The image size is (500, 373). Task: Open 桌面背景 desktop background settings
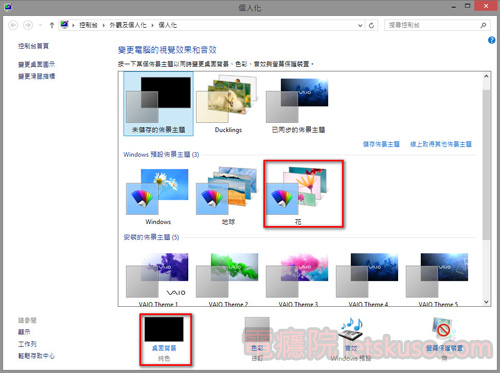pos(164,339)
